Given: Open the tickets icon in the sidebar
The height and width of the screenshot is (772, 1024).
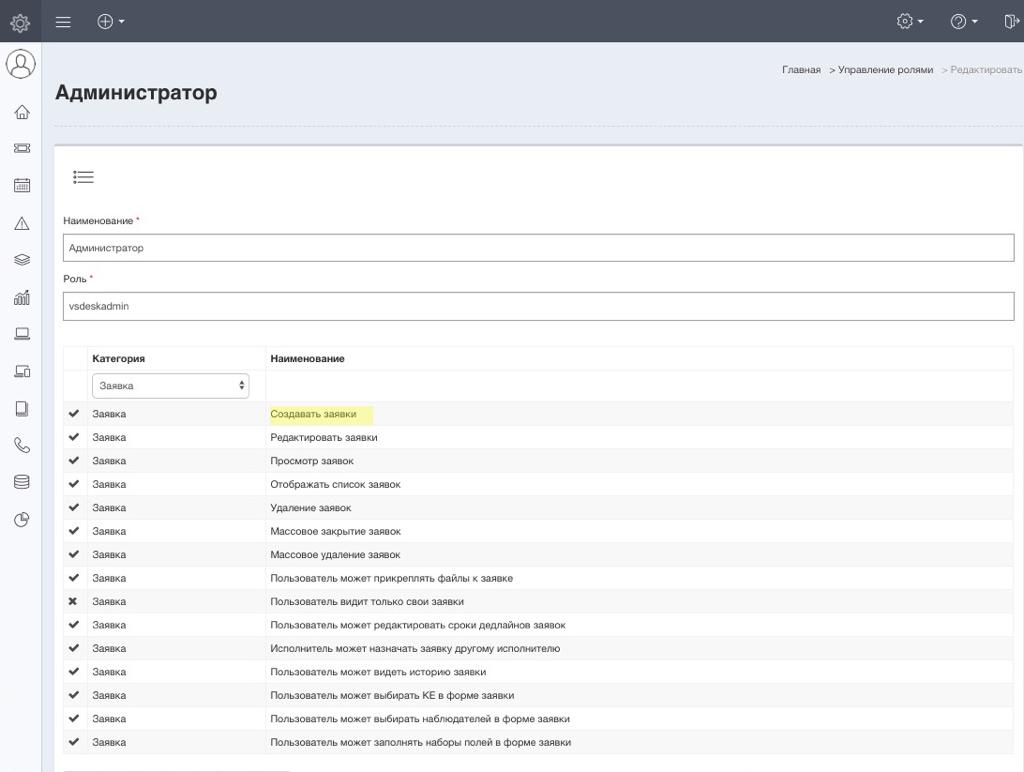Looking at the screenshot, I should point(21,148).
